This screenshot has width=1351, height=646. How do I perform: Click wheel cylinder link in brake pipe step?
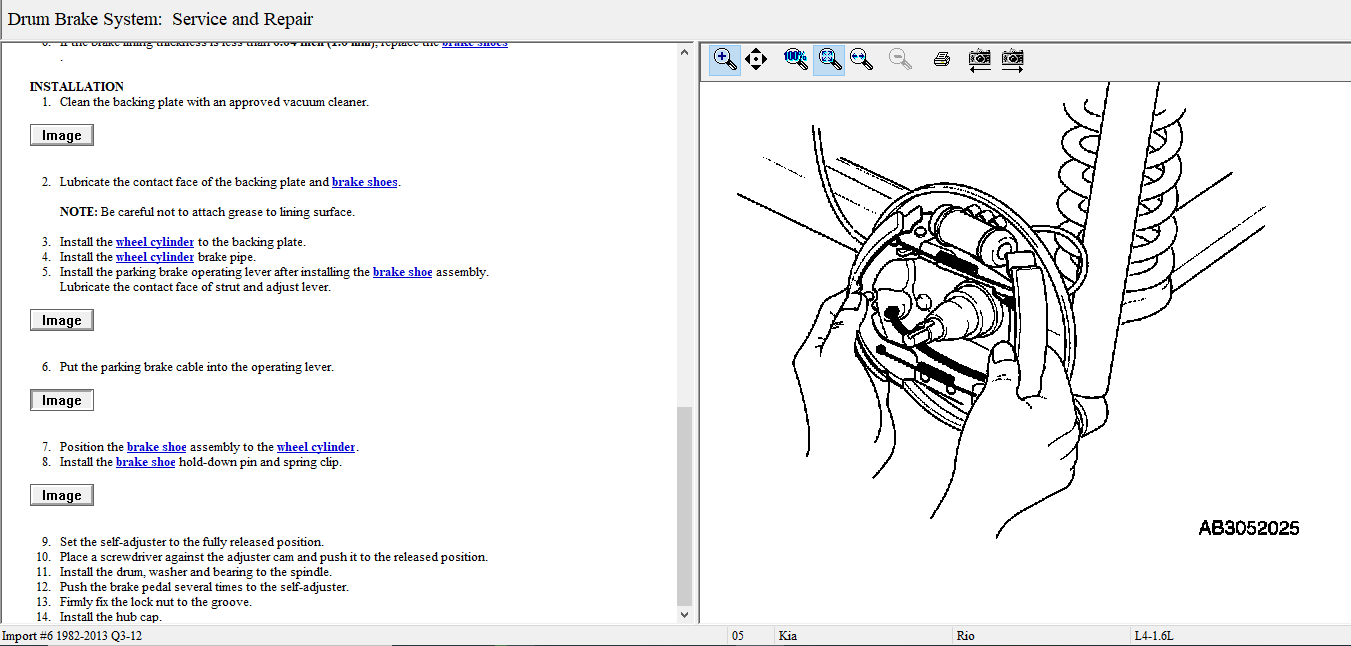pos(155,257)
